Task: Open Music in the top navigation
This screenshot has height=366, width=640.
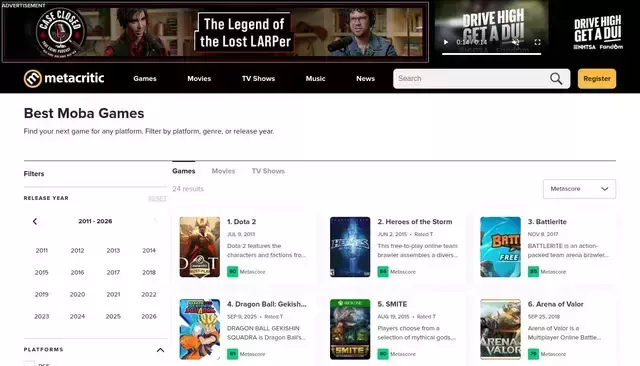Action: (x=316, y=79)
